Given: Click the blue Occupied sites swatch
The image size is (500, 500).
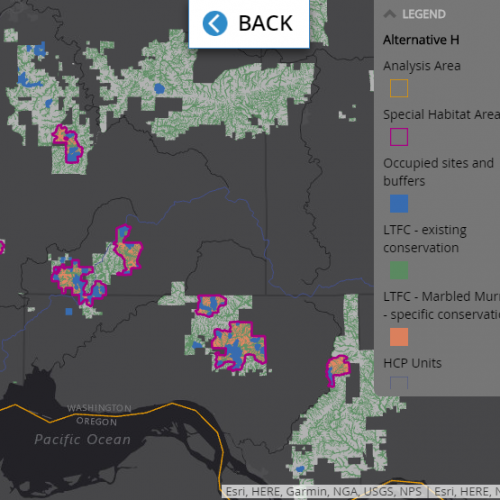Looking at the screenshot, I should point(399,204).
